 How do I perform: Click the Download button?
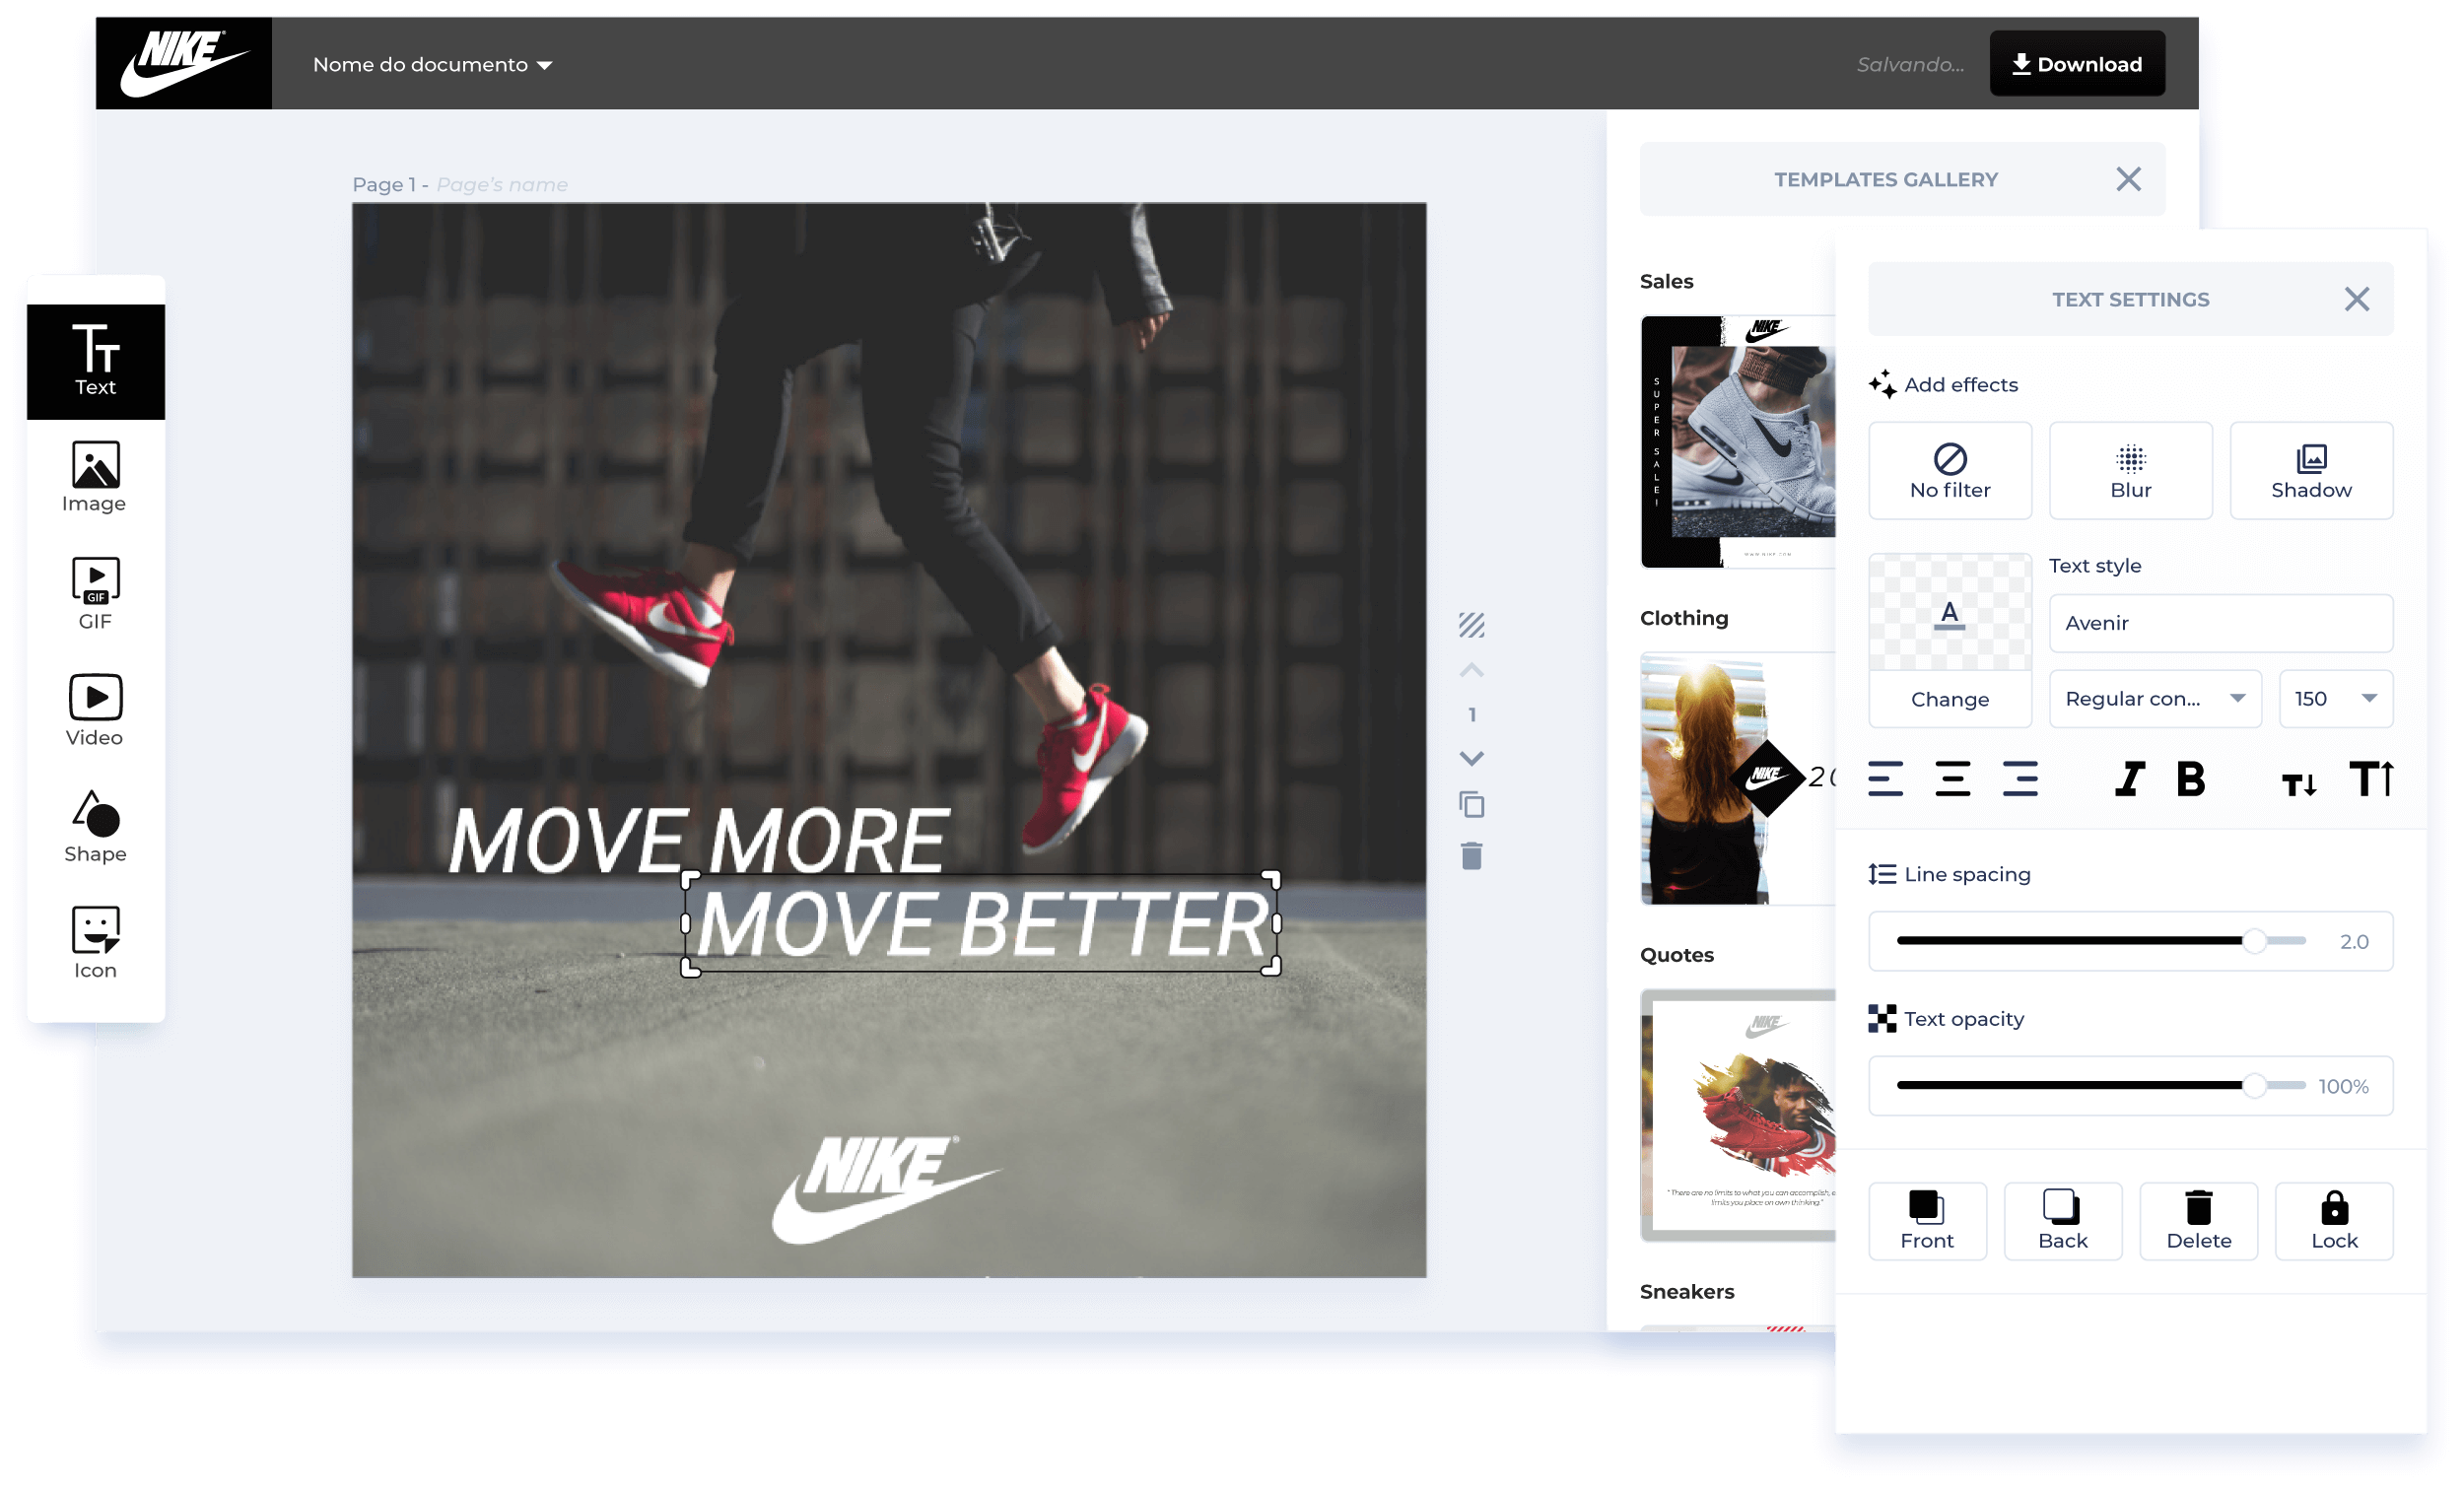click(x=2076, y=64)
